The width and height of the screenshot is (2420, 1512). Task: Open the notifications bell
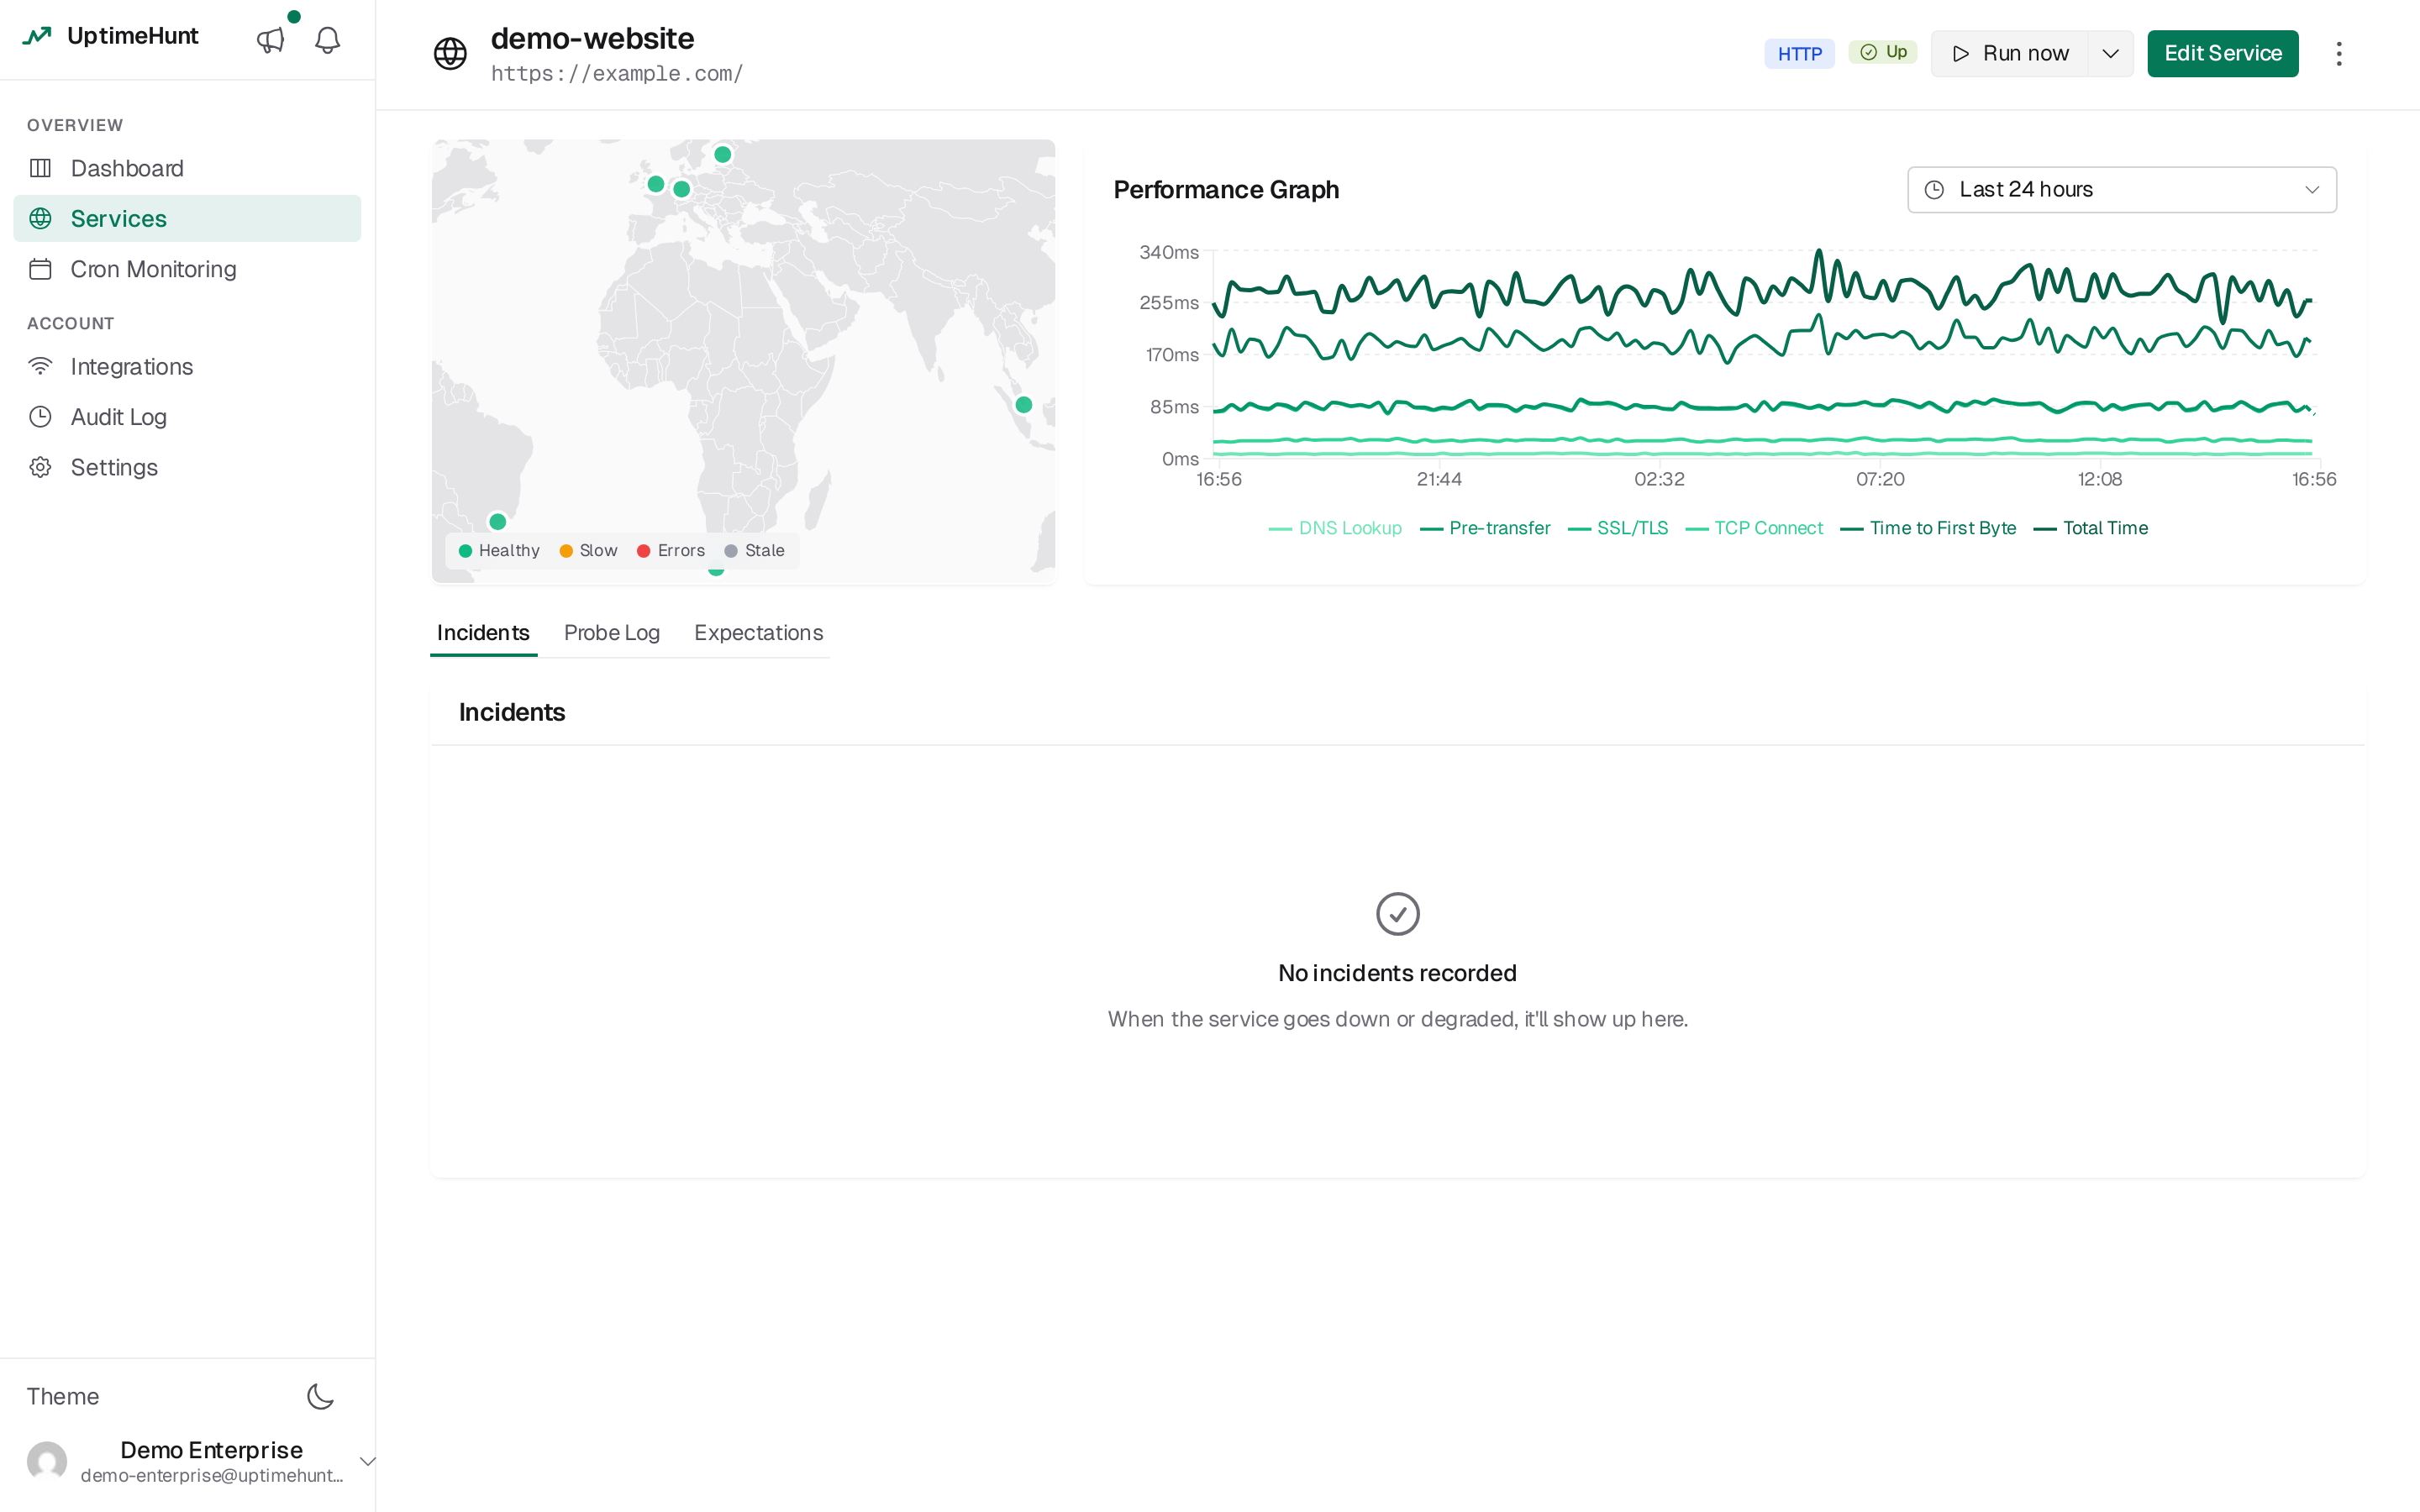pos(328,40)
